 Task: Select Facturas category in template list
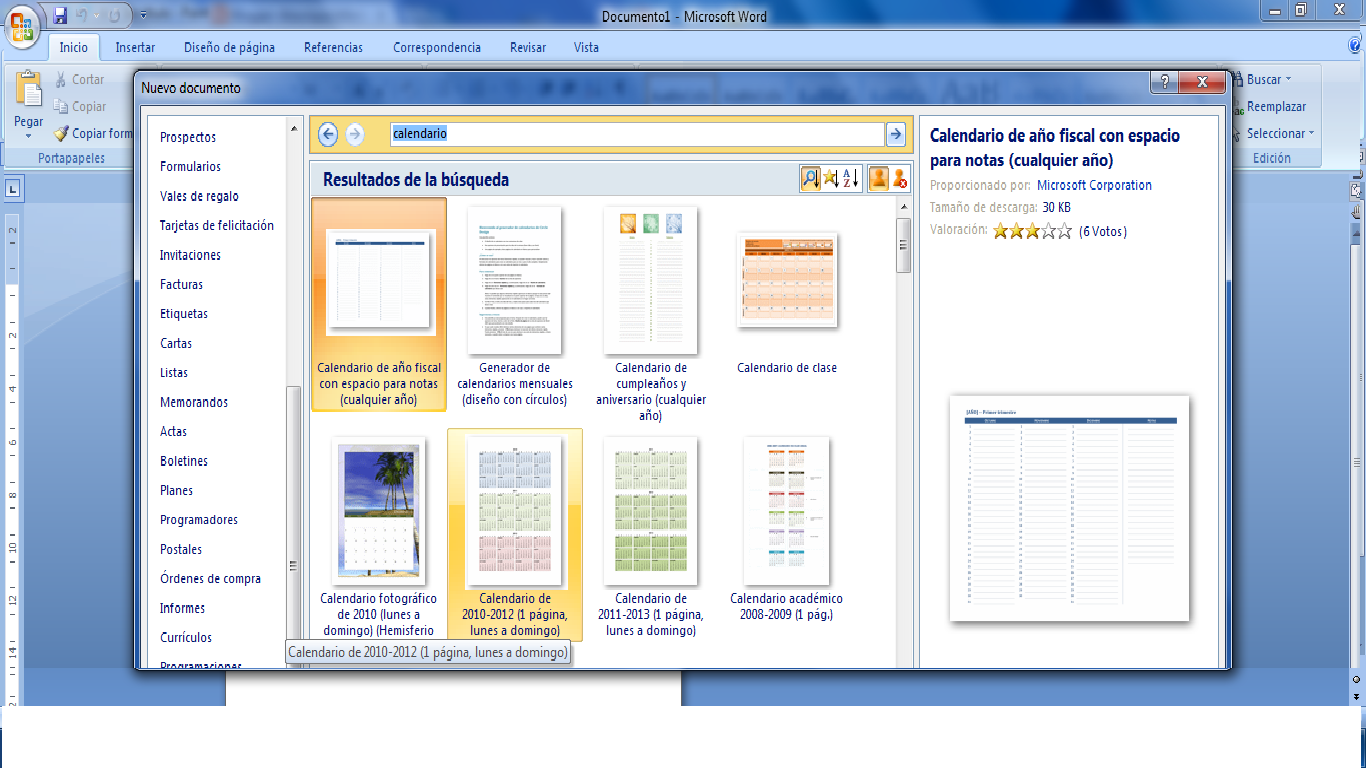pos(181,285)
